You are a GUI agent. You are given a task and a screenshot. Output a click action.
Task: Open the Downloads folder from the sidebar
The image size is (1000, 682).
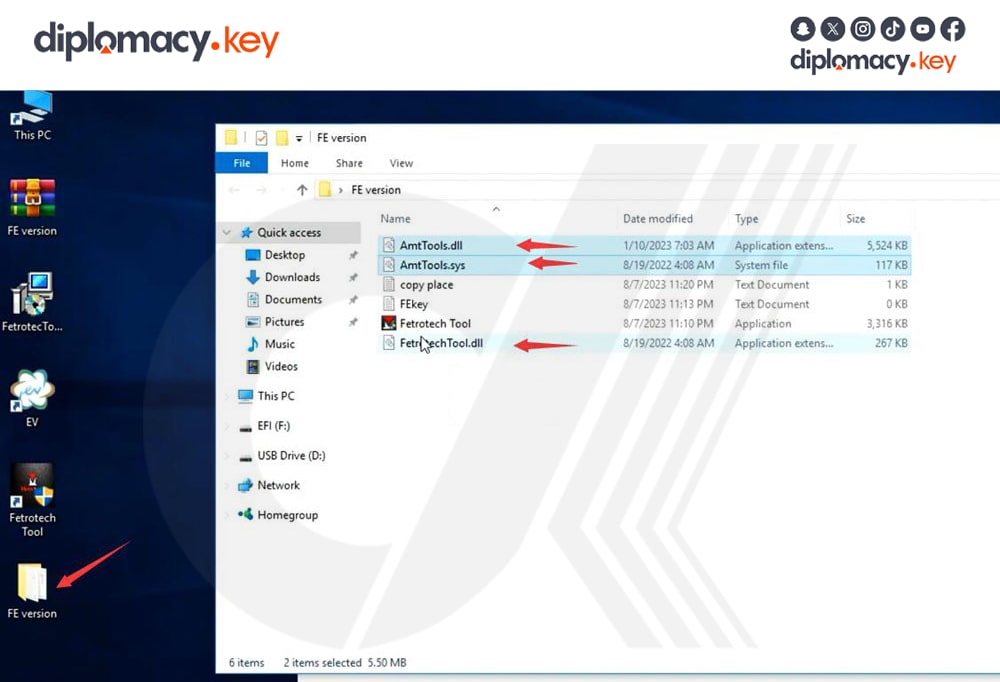[290, 277]
